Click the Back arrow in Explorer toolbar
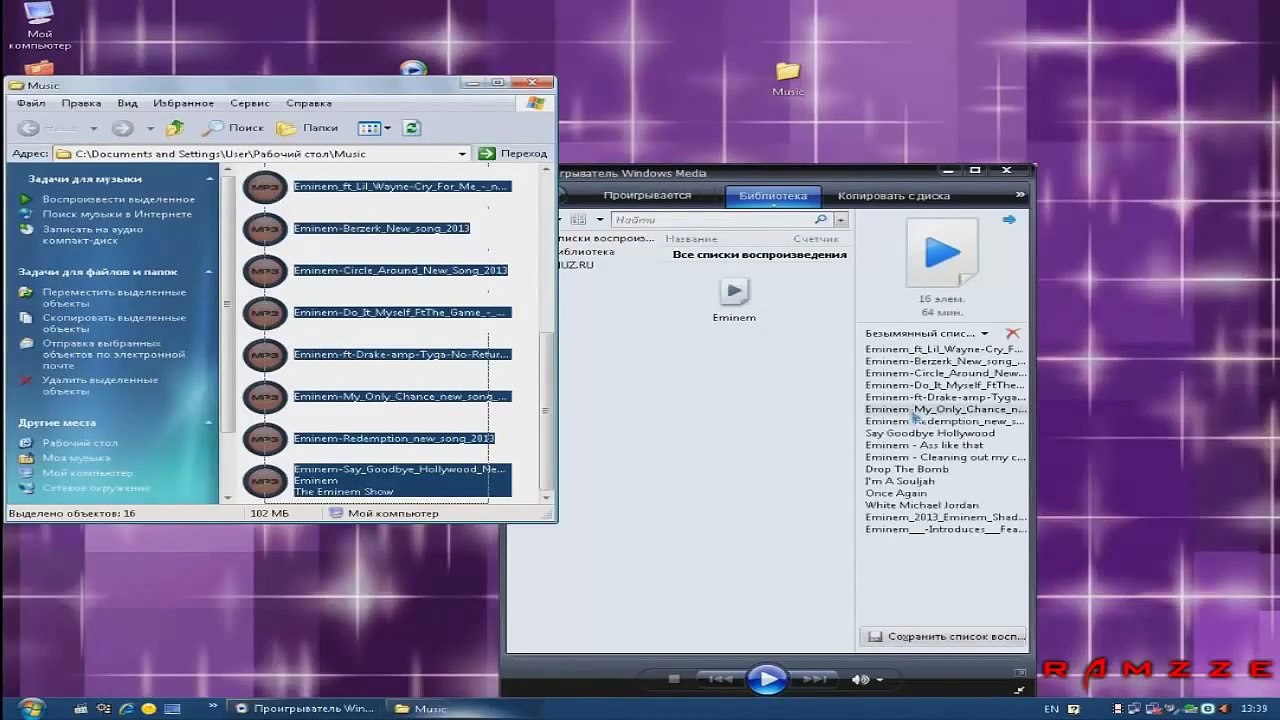 click(x=29, y=128)
